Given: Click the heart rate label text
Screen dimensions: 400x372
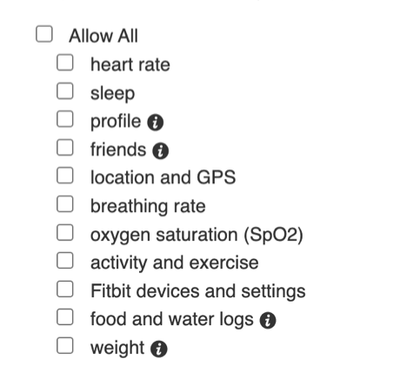Looking at the screenshot, I should 130,64.
